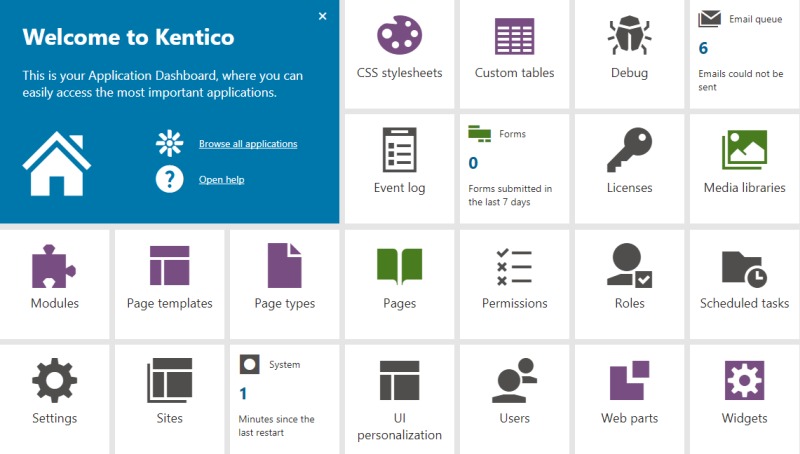Open the Permissions checklist icon
Viewport: 800px width, 454px height.
(514, 266)
